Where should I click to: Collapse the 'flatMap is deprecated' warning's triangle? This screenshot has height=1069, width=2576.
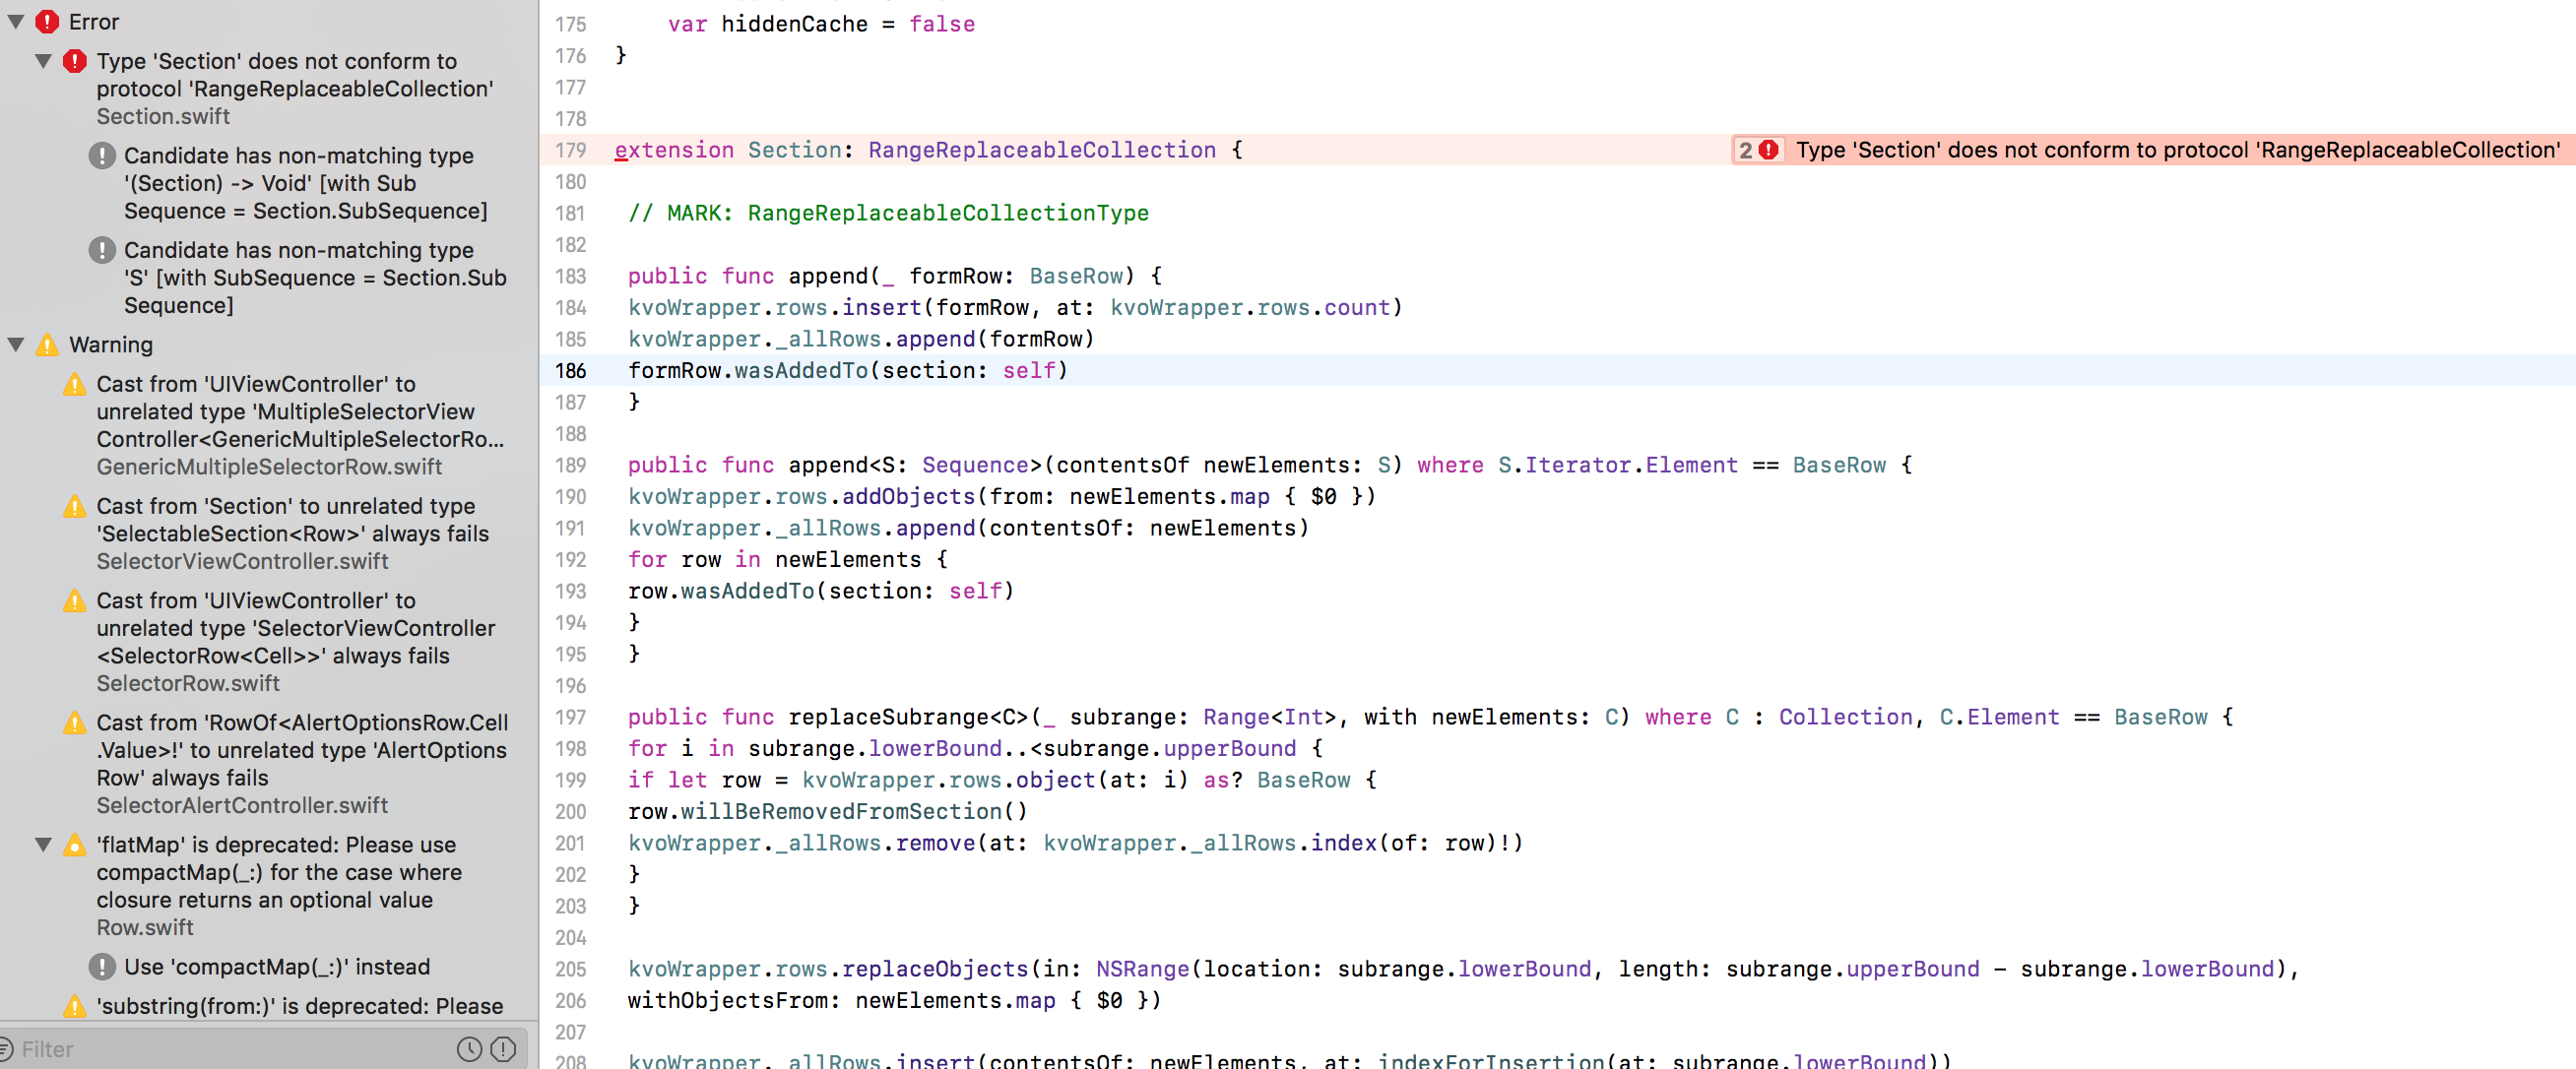coord(44,845)
